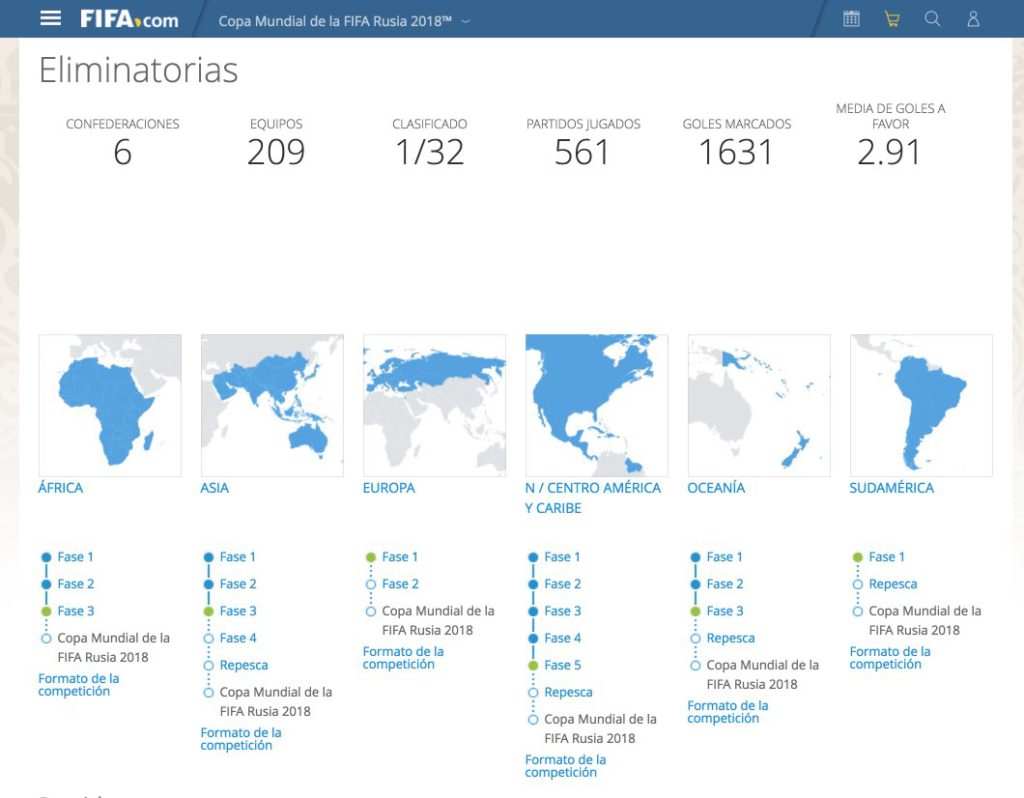Click the search magnifier icon
Viewport: 1024px width, 798px height.
point(933,19)
